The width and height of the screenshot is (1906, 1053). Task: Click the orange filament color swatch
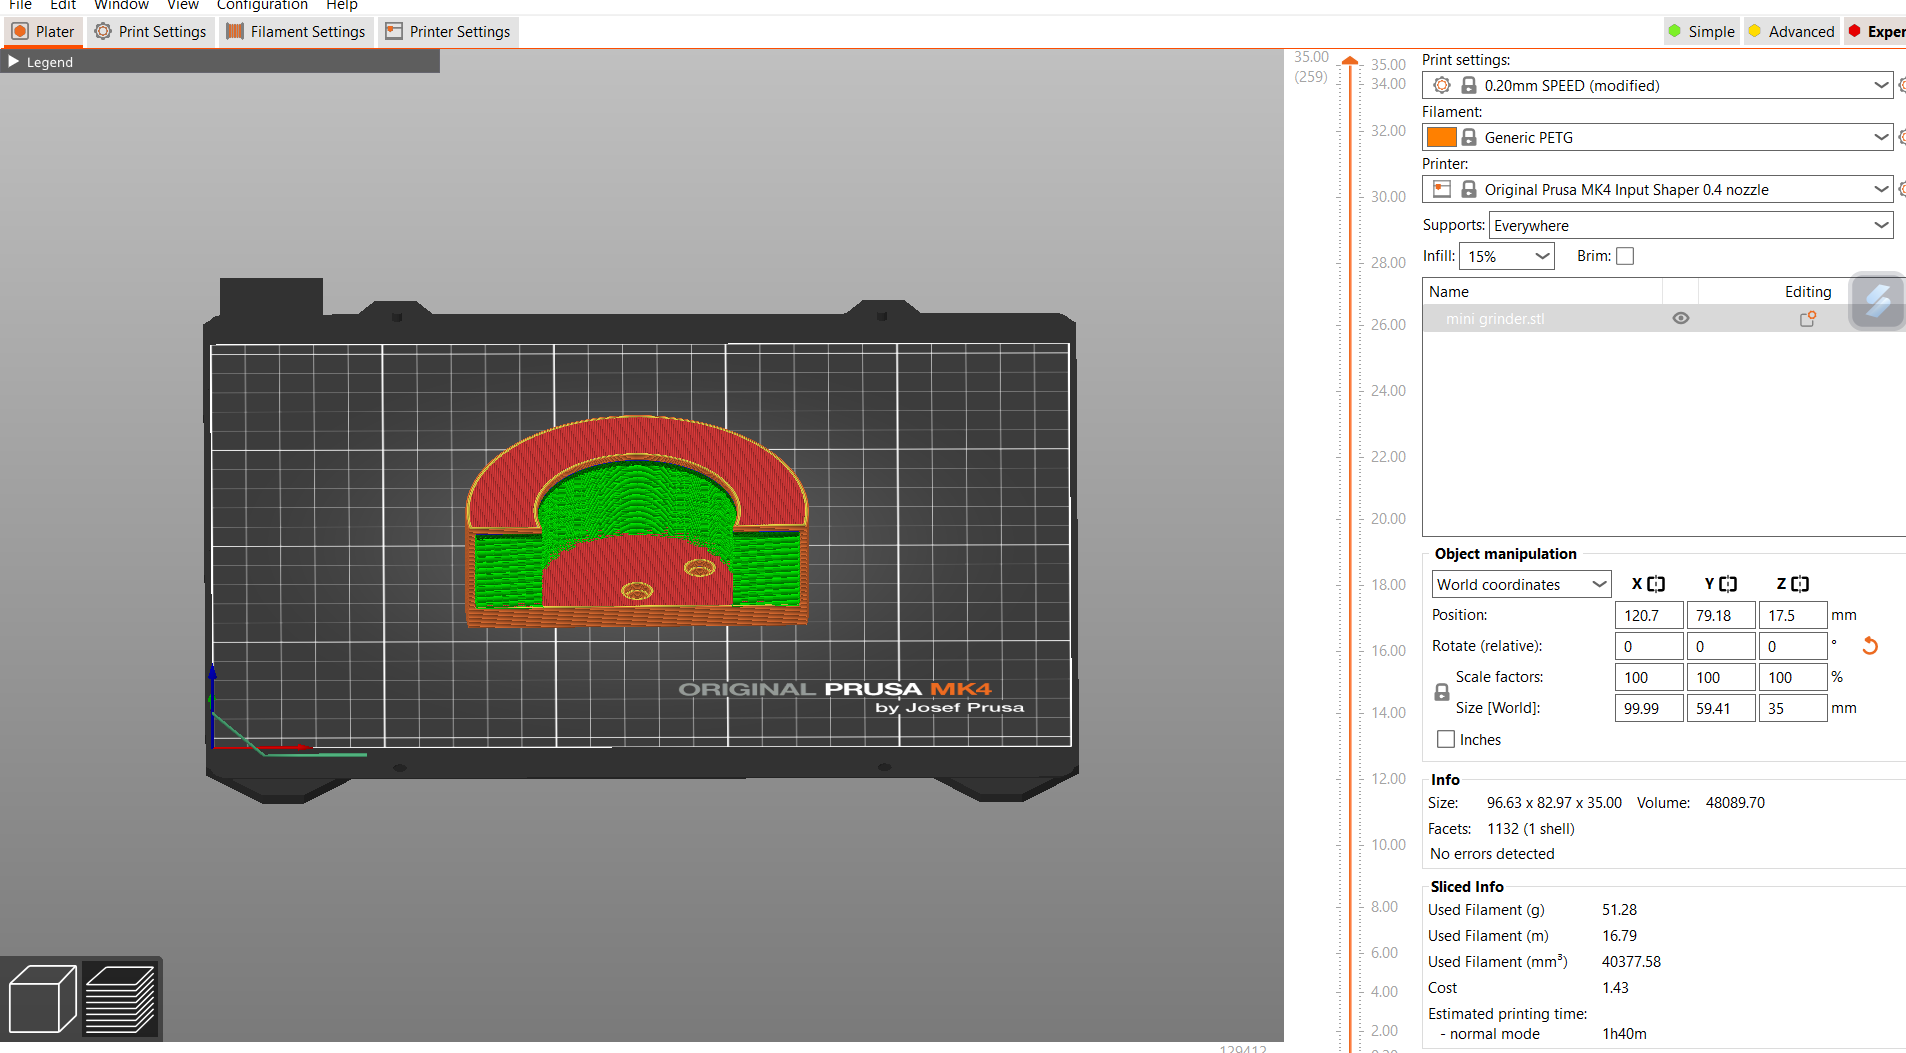(x=1441, y=137)
